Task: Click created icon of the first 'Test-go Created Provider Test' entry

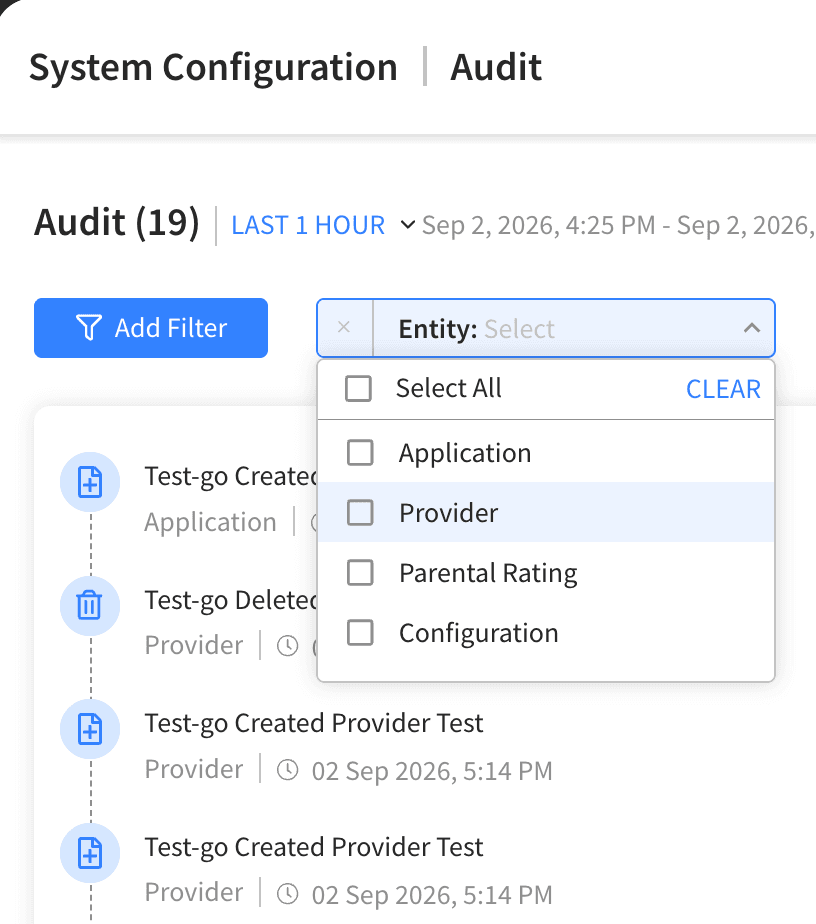Action: point(90,730)
